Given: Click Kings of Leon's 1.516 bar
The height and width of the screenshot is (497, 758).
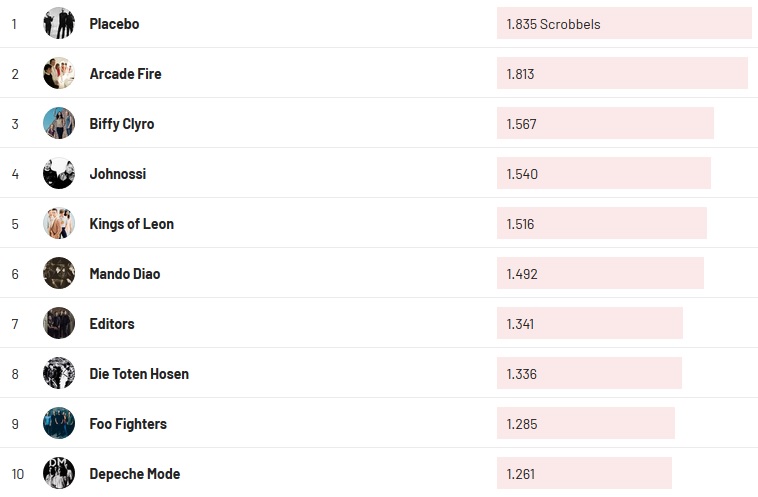Looking at the screenshot, I should [x=601, y=223].
